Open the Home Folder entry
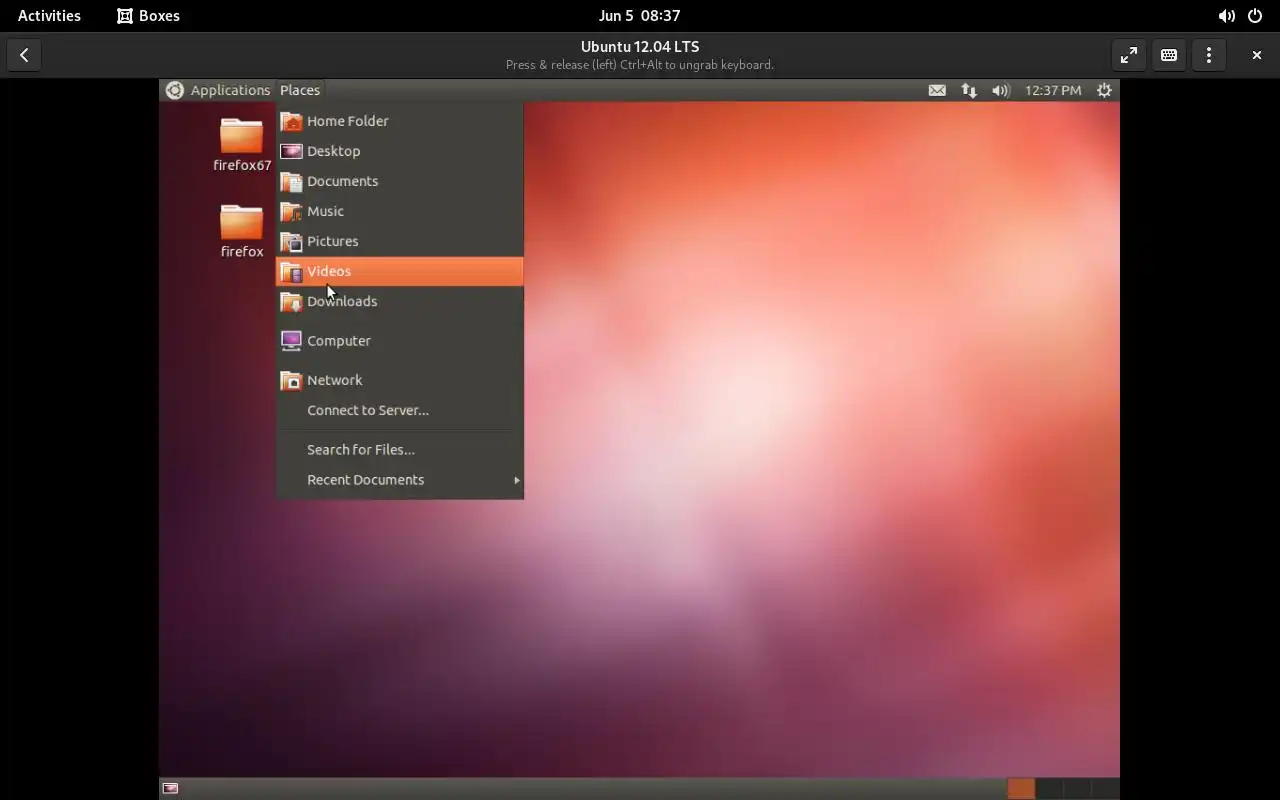Image resolution: width=1280 pixels, height=800 pixels. [x=399, y=121]
